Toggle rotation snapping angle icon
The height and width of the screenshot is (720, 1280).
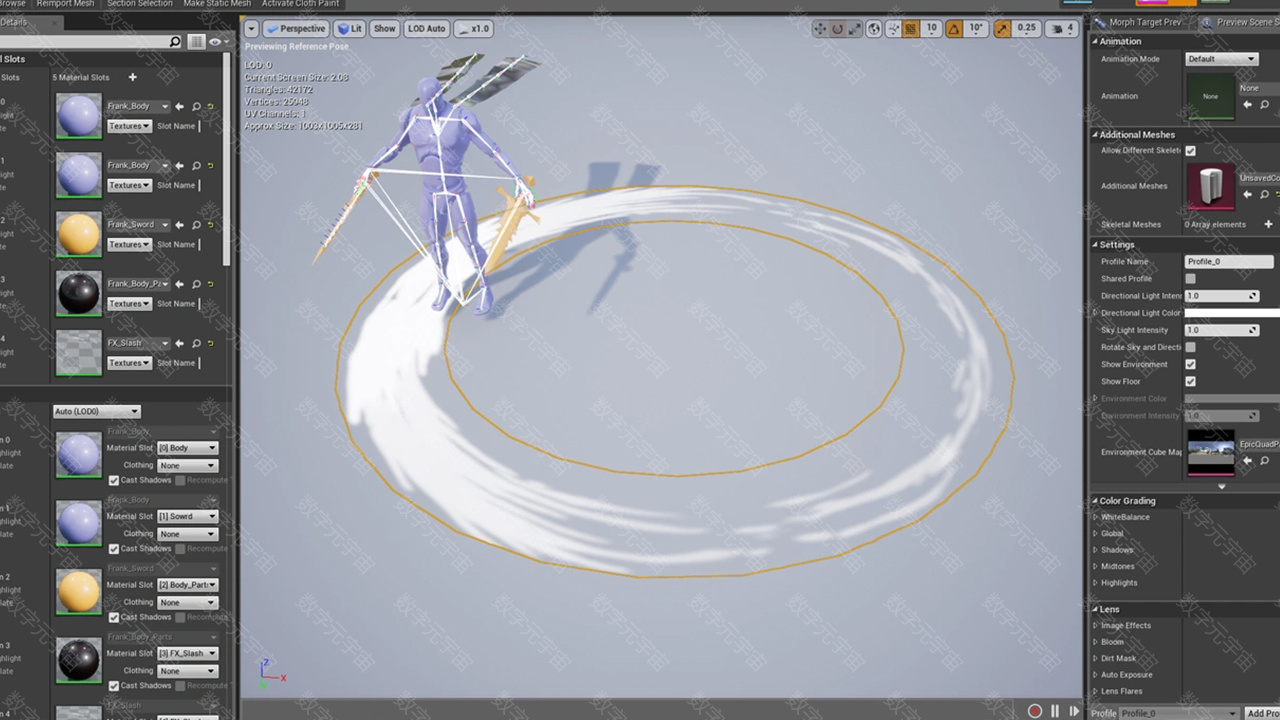pyautogui.click(x=954, y=29)
